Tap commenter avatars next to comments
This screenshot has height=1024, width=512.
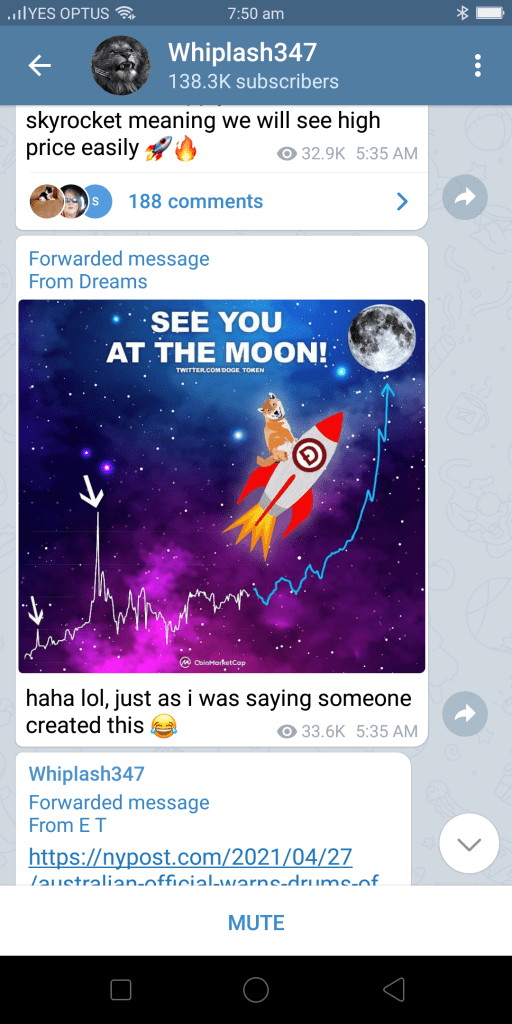coord(71,201)
